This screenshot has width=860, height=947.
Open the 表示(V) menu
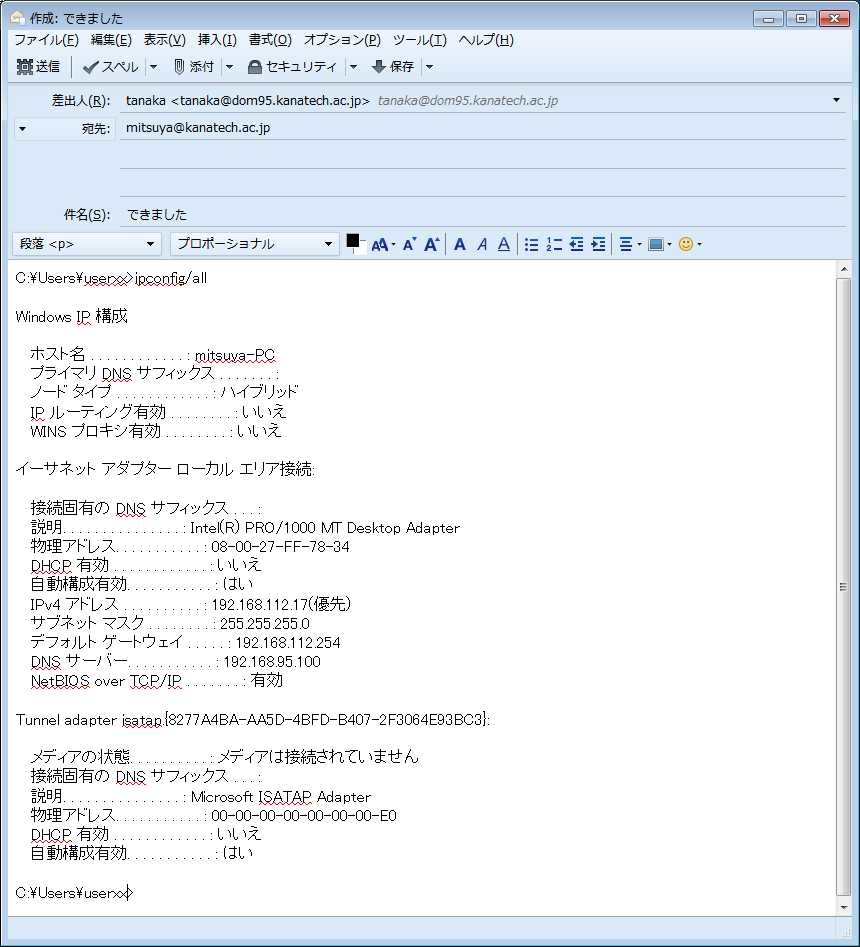(164, 40)
